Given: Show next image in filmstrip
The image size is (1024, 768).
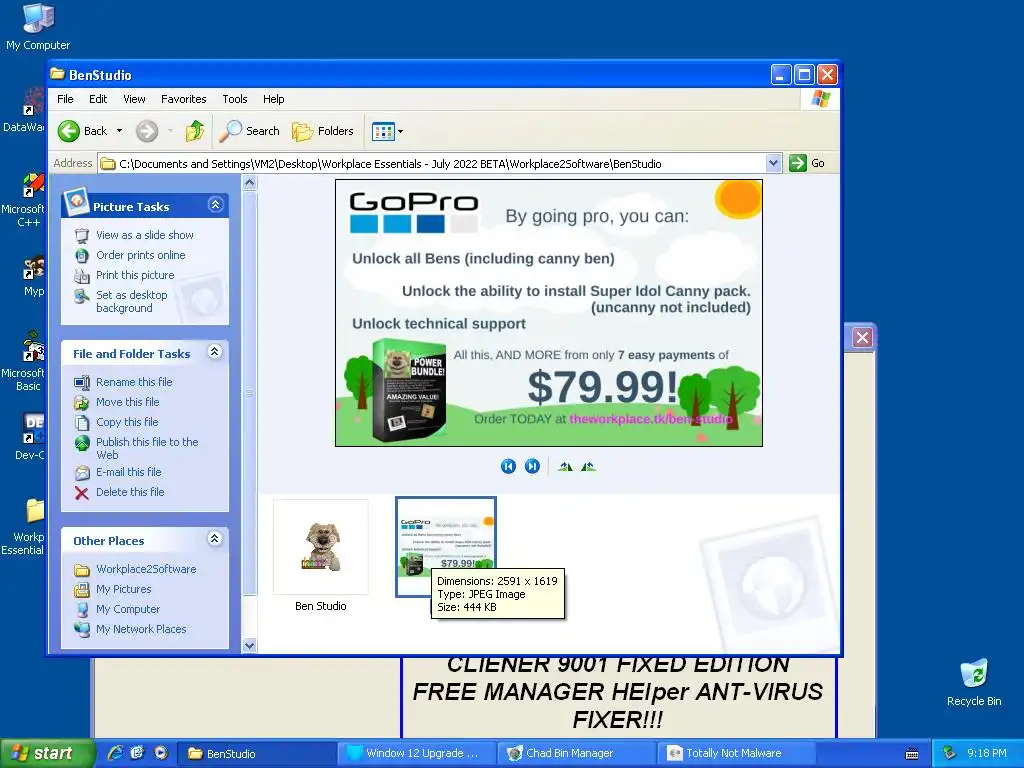Looking at the screenshot, I should point(532,466).
